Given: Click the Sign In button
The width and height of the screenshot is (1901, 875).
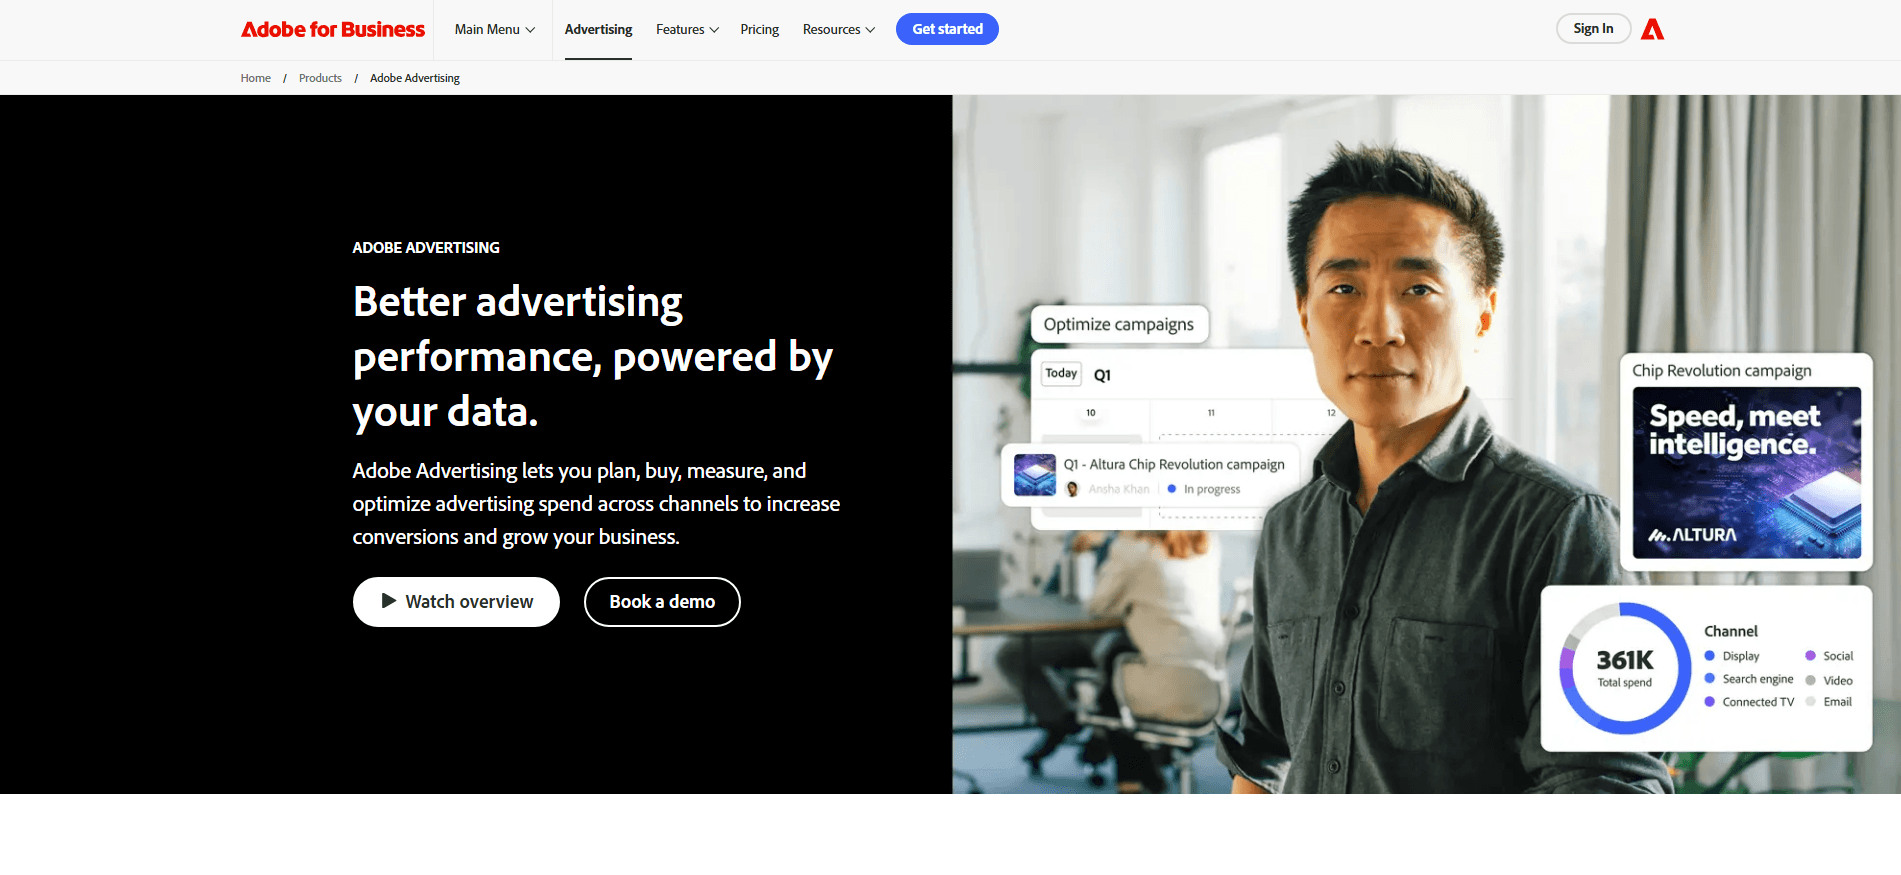Looking at the screenshot, I should [1592, 29].
